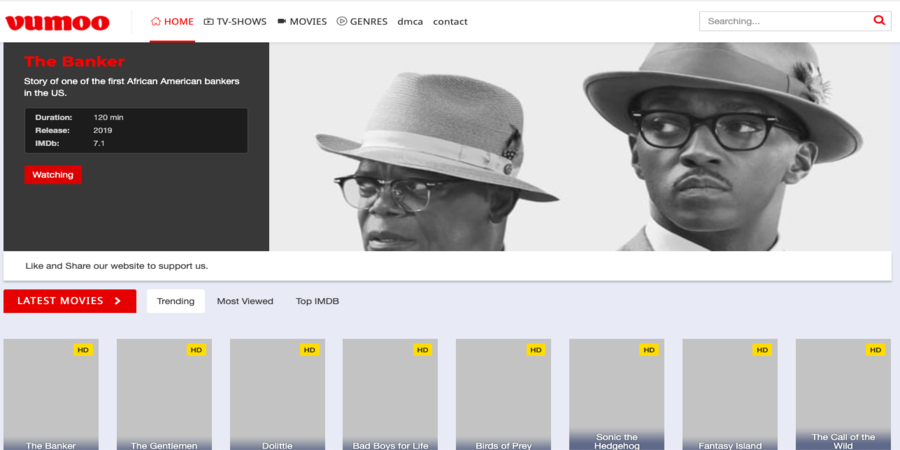Click the LATEST MOVIES button
Viewport: 900px width, 450px height.
coord(70,301)
